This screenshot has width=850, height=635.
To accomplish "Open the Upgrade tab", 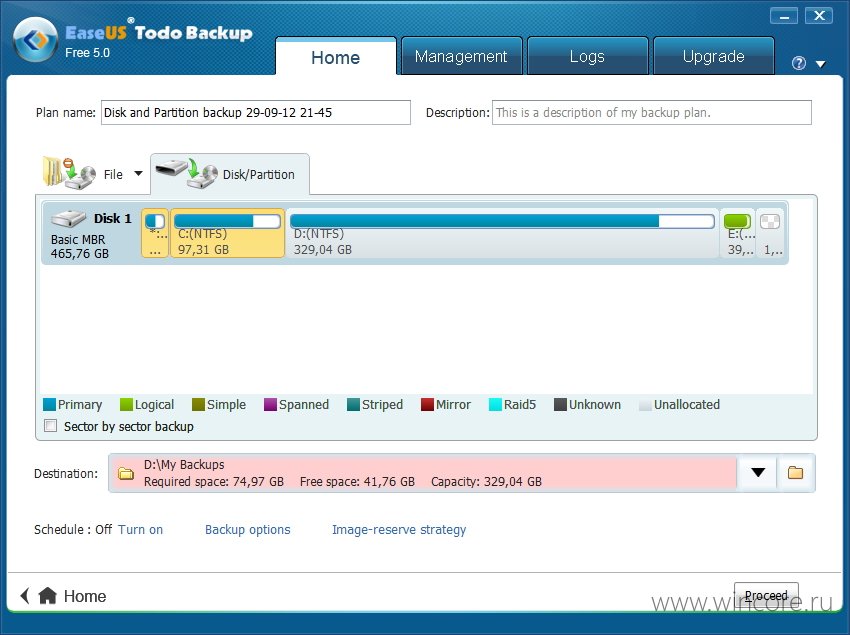I will 713,56.
